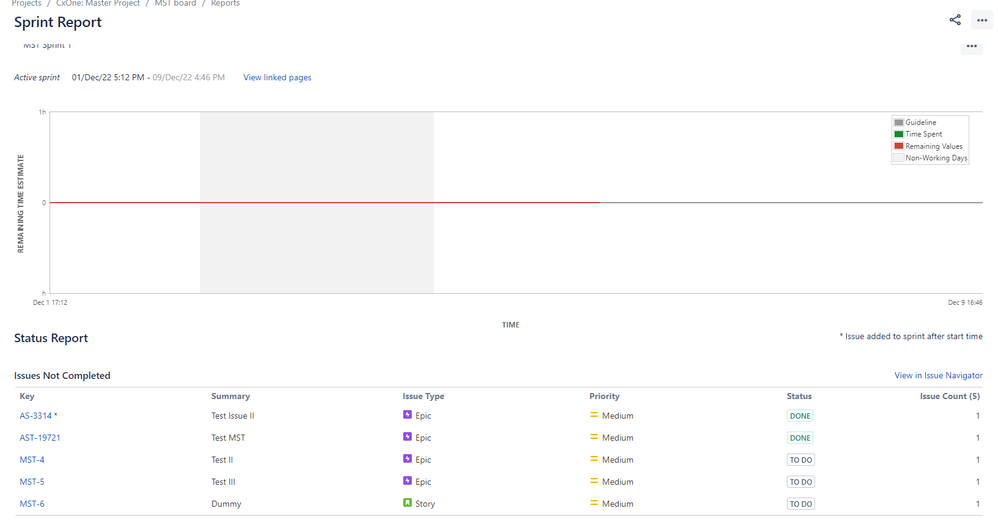The width and height of the screenshot is (998, 524).
Task: Go to MST board breadcrumb
Action: (175, 3)
